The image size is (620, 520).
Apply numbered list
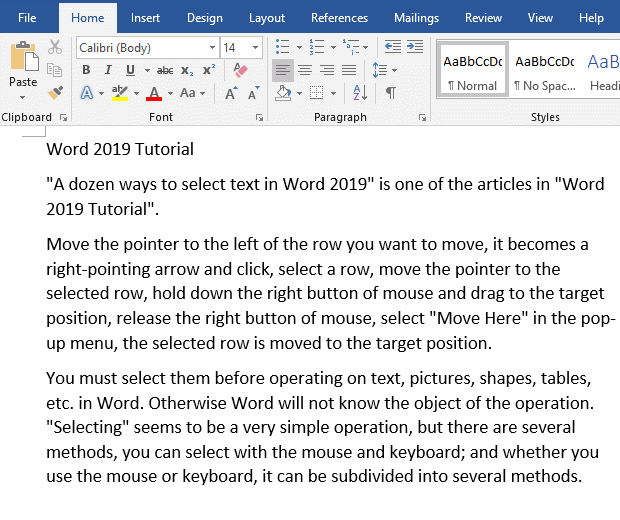coord(317,47)
